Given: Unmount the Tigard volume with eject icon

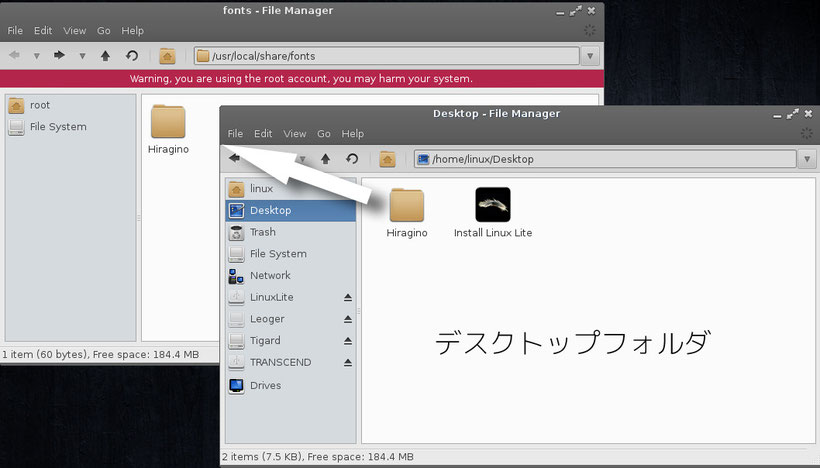Looking at the screenshot, I should tap(348, 341).
